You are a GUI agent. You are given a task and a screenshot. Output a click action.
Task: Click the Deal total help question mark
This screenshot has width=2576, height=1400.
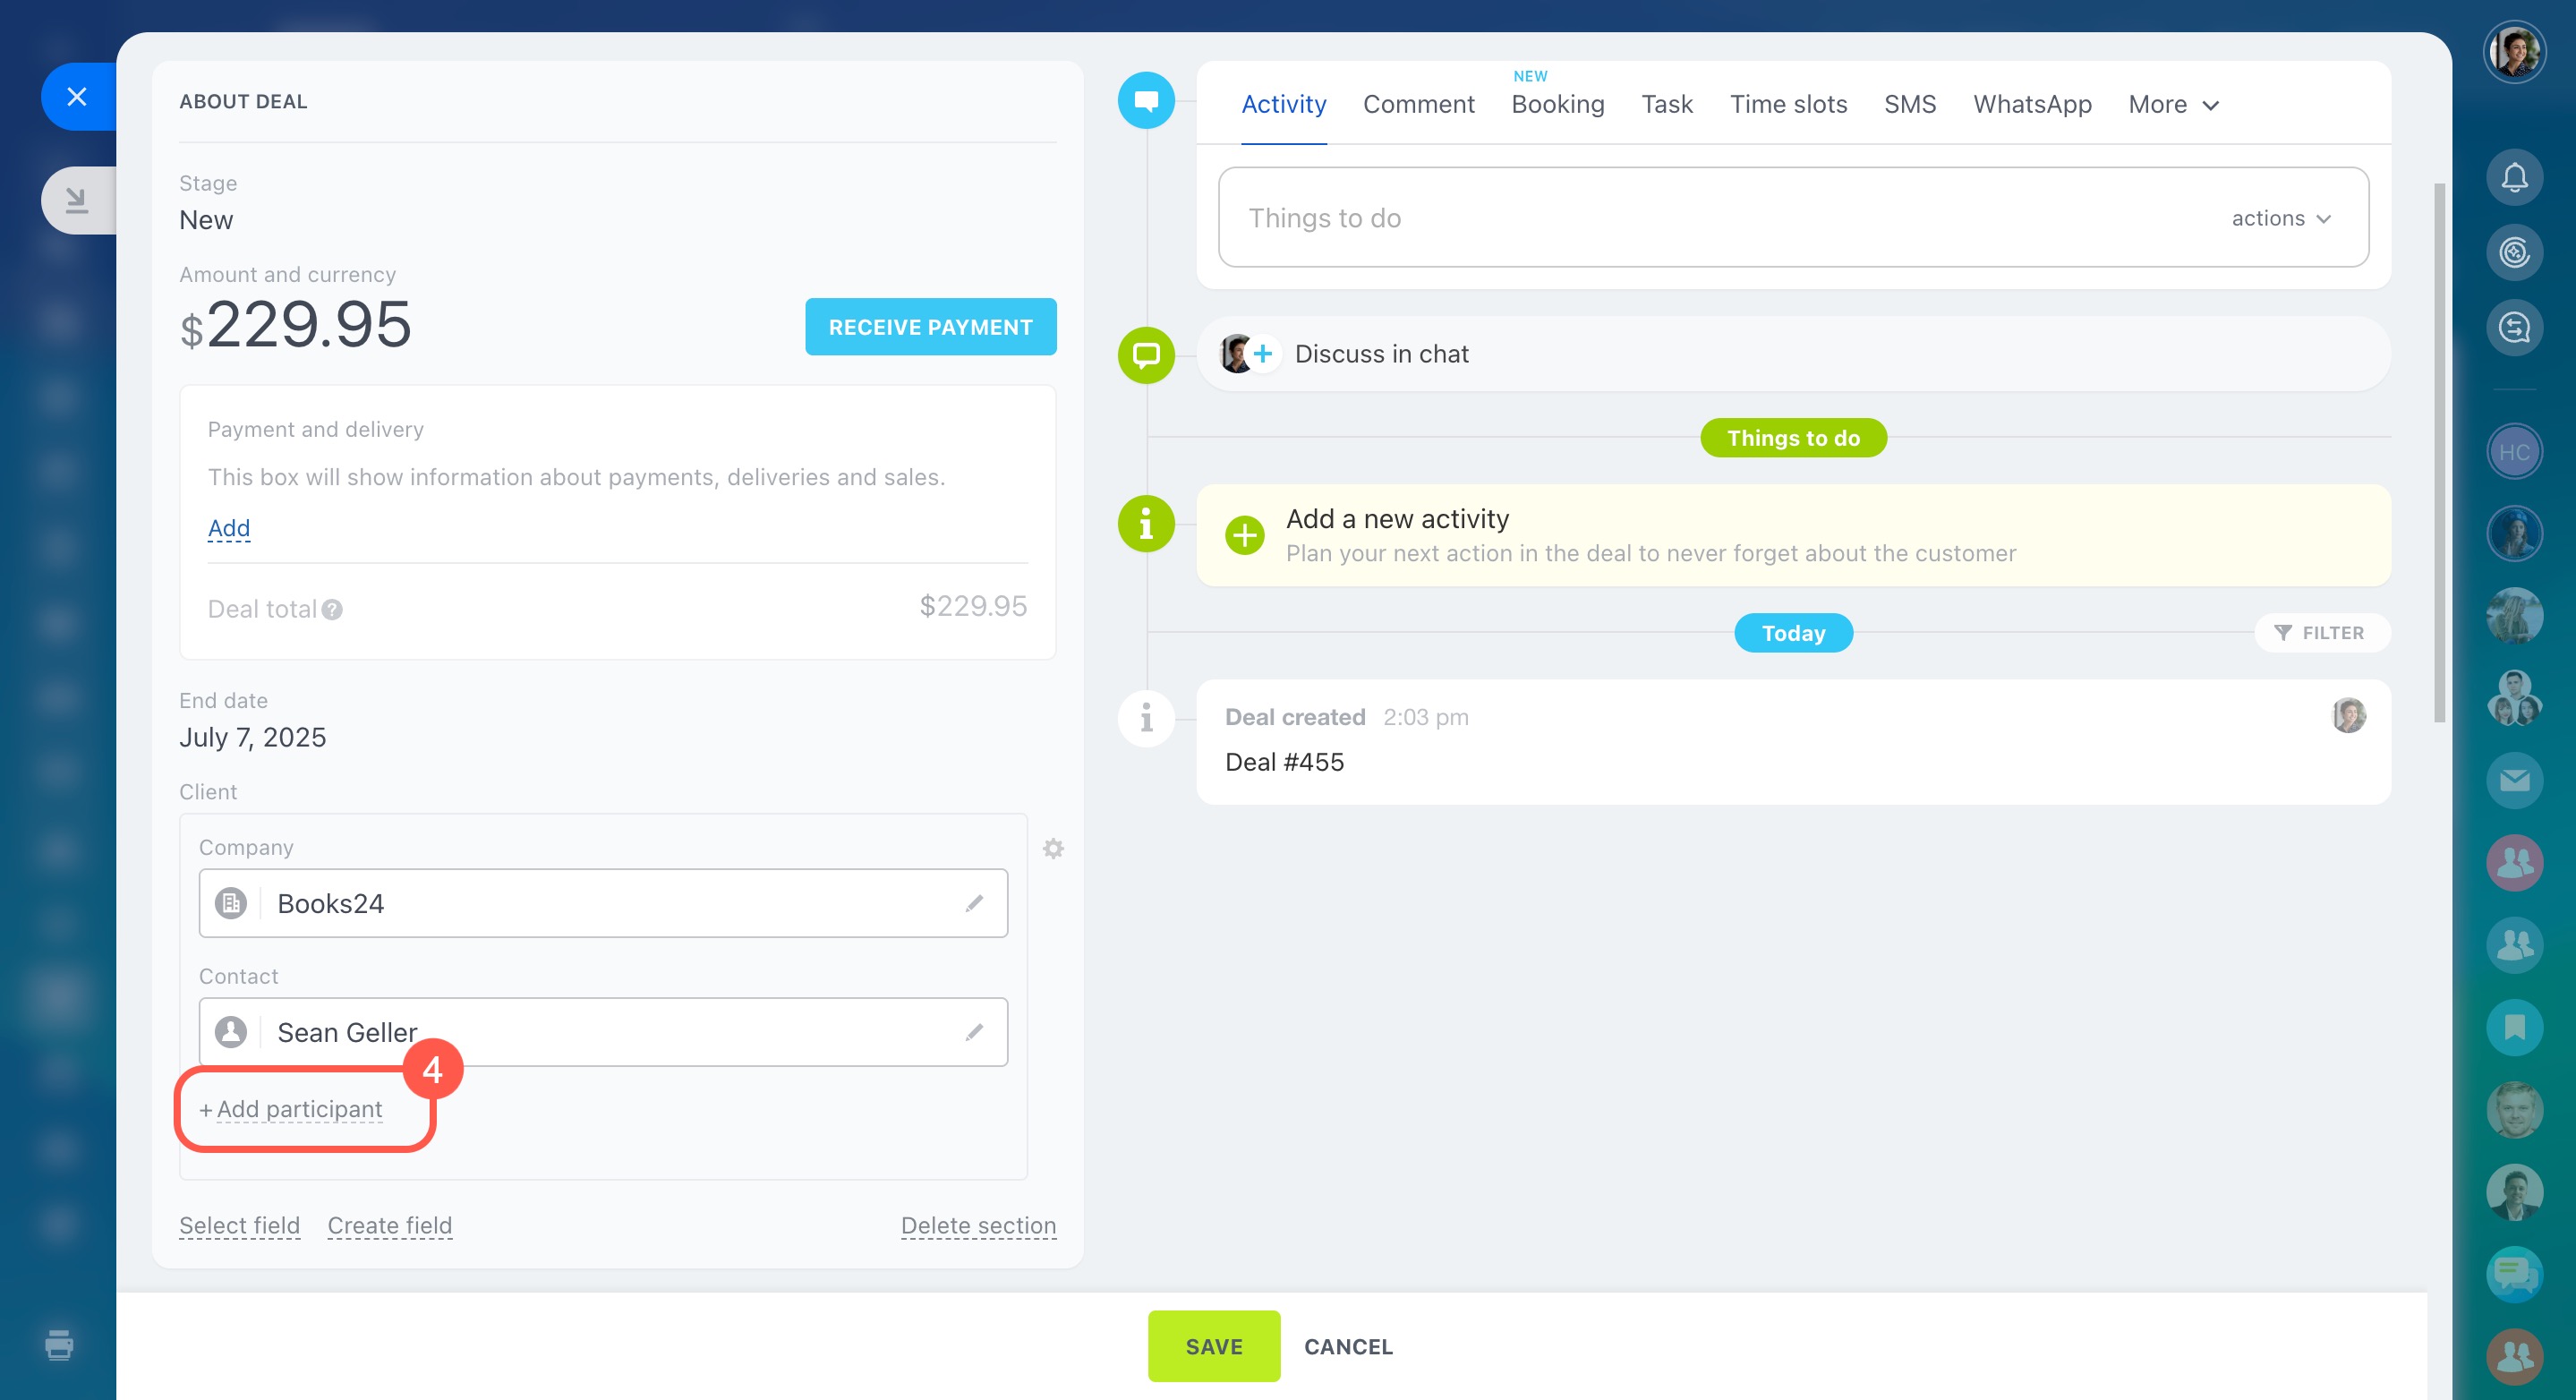[x=332, y=609]
